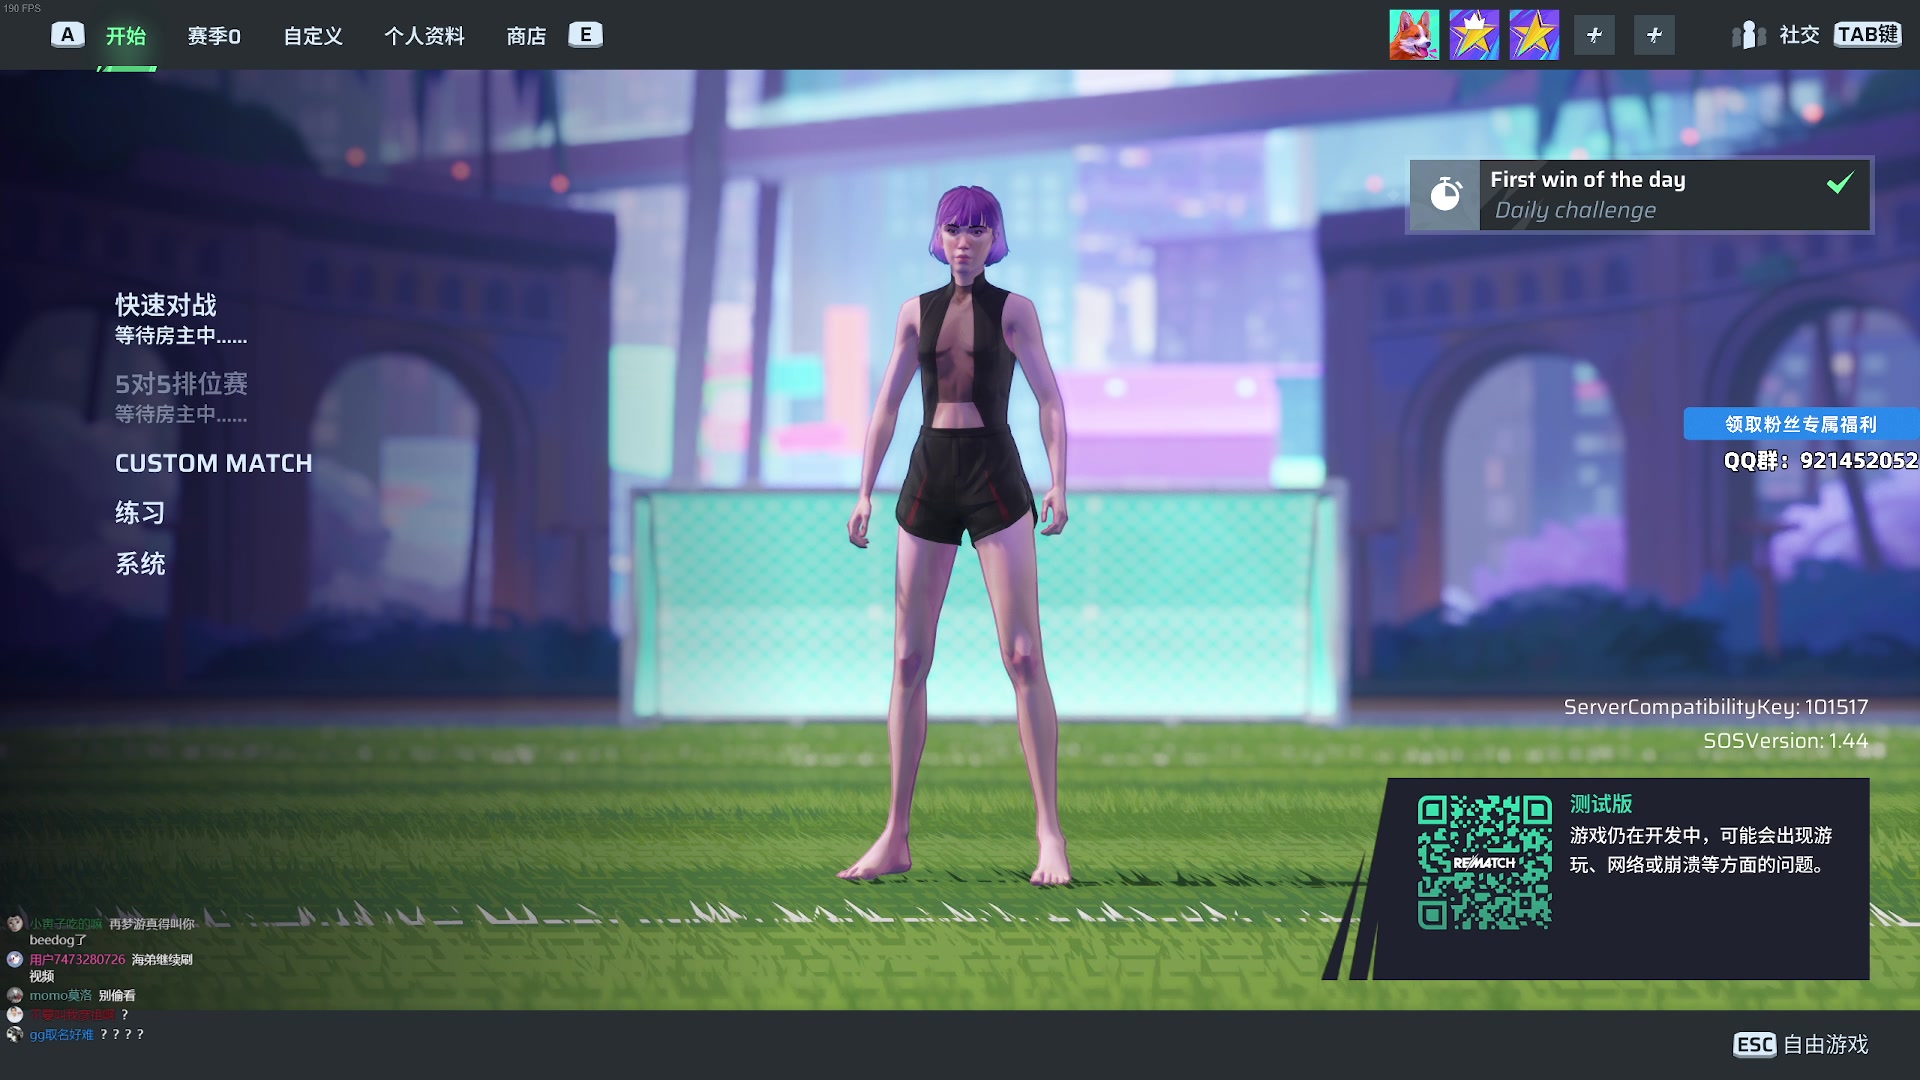Open First win of the day challenge
This screenshot has width=1920, height=1080.
pyautogui.click(x=1639, y=195)
